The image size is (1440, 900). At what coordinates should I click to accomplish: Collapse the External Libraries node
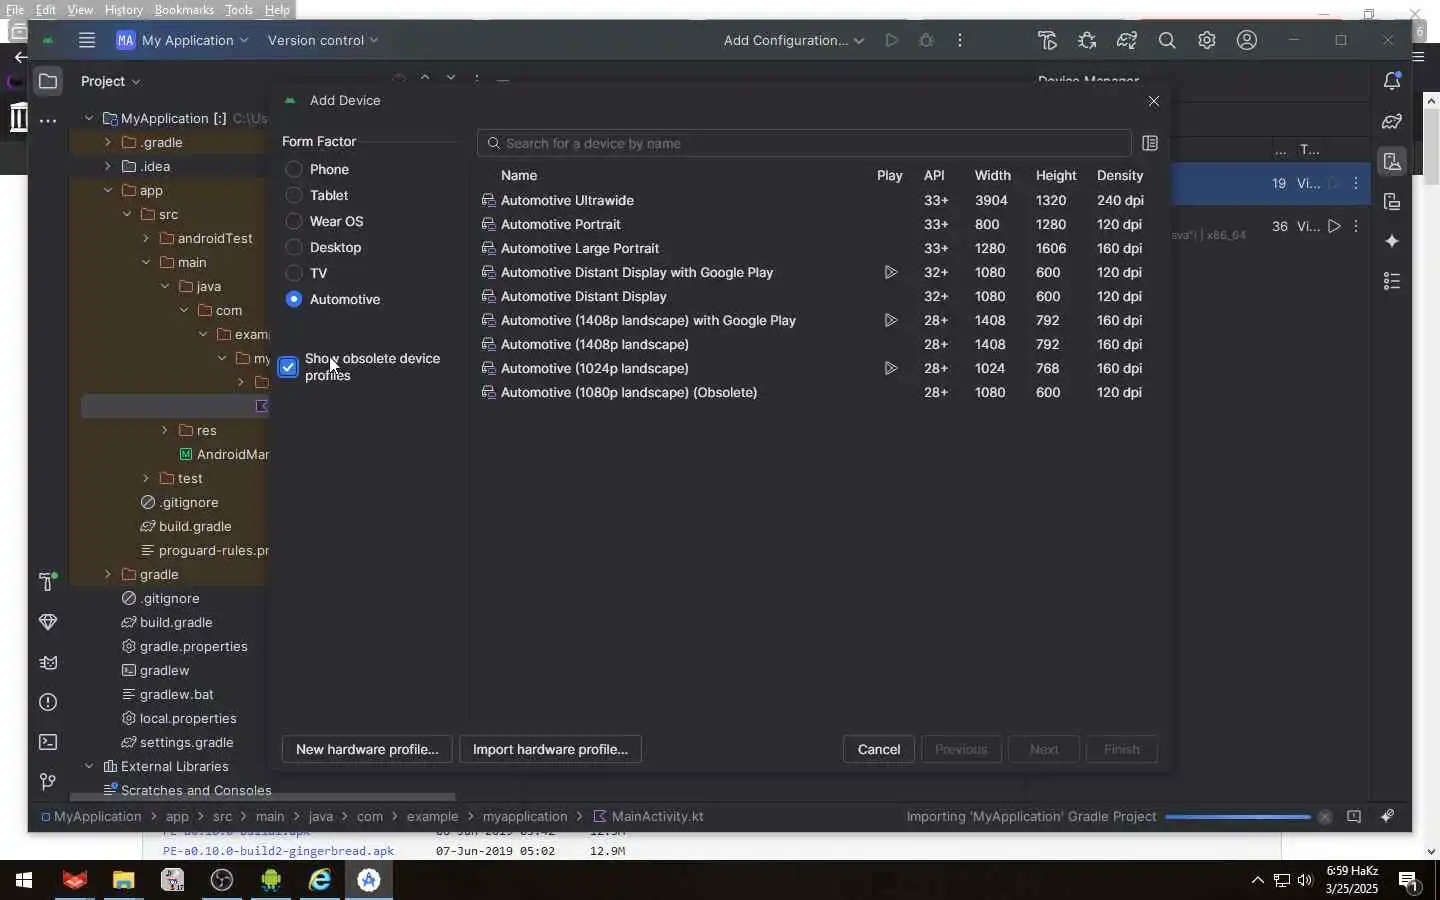[x=89, y=767]
